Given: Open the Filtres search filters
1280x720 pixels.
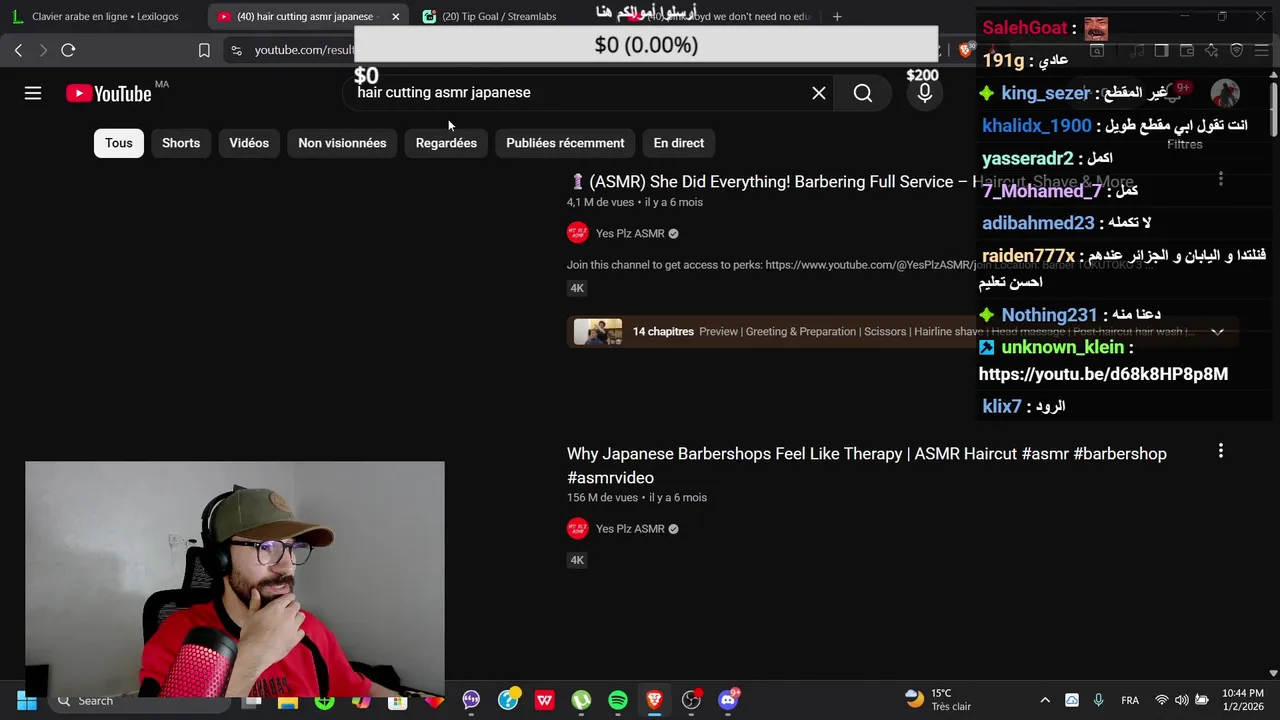Looking at the screenshot, I should [x=1184, y=144].
